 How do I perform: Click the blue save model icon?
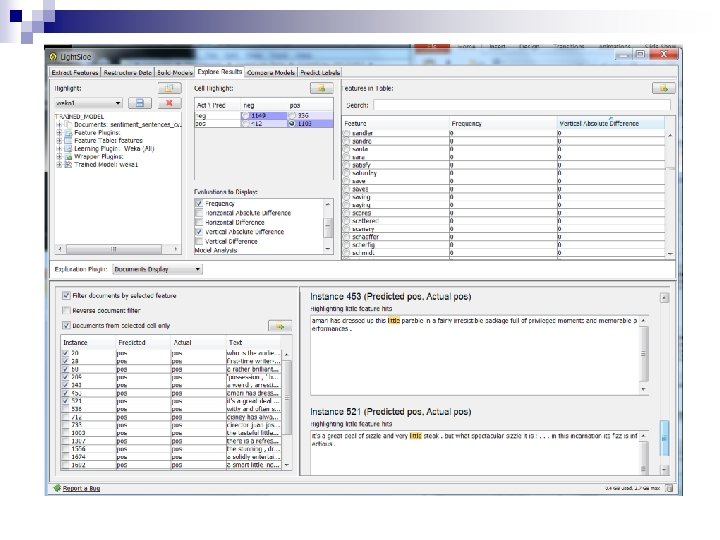coord(140,103)
